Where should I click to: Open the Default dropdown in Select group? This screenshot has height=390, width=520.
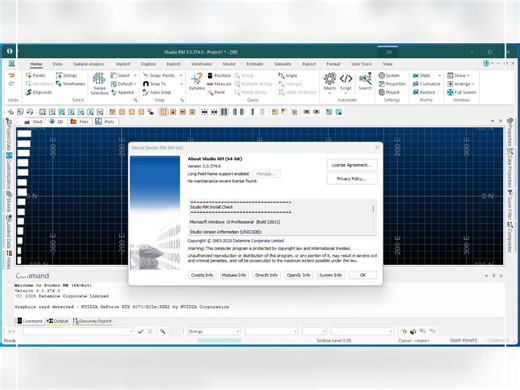[x=123, y=84]
